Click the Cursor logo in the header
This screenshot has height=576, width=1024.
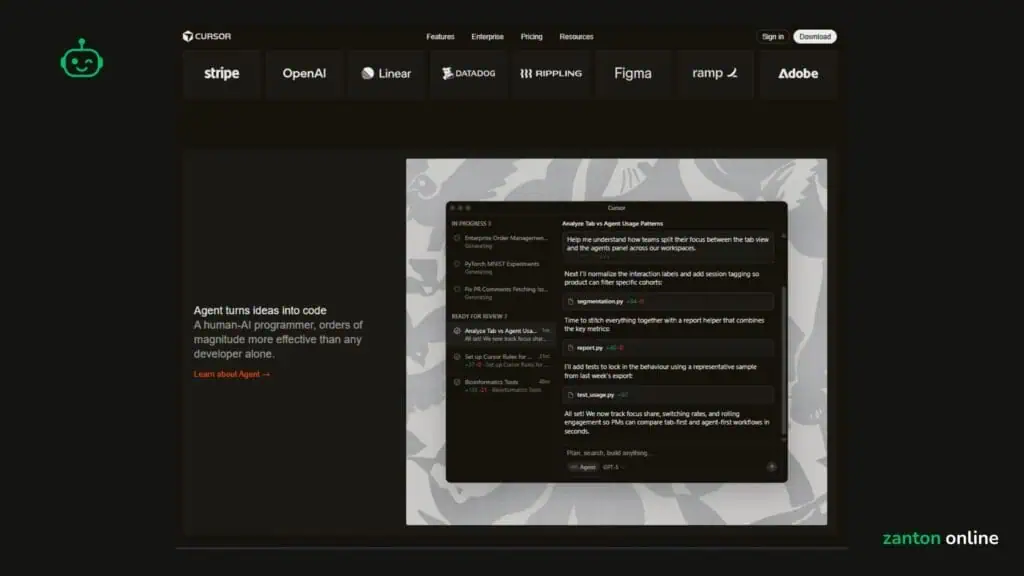click(207, 37)
